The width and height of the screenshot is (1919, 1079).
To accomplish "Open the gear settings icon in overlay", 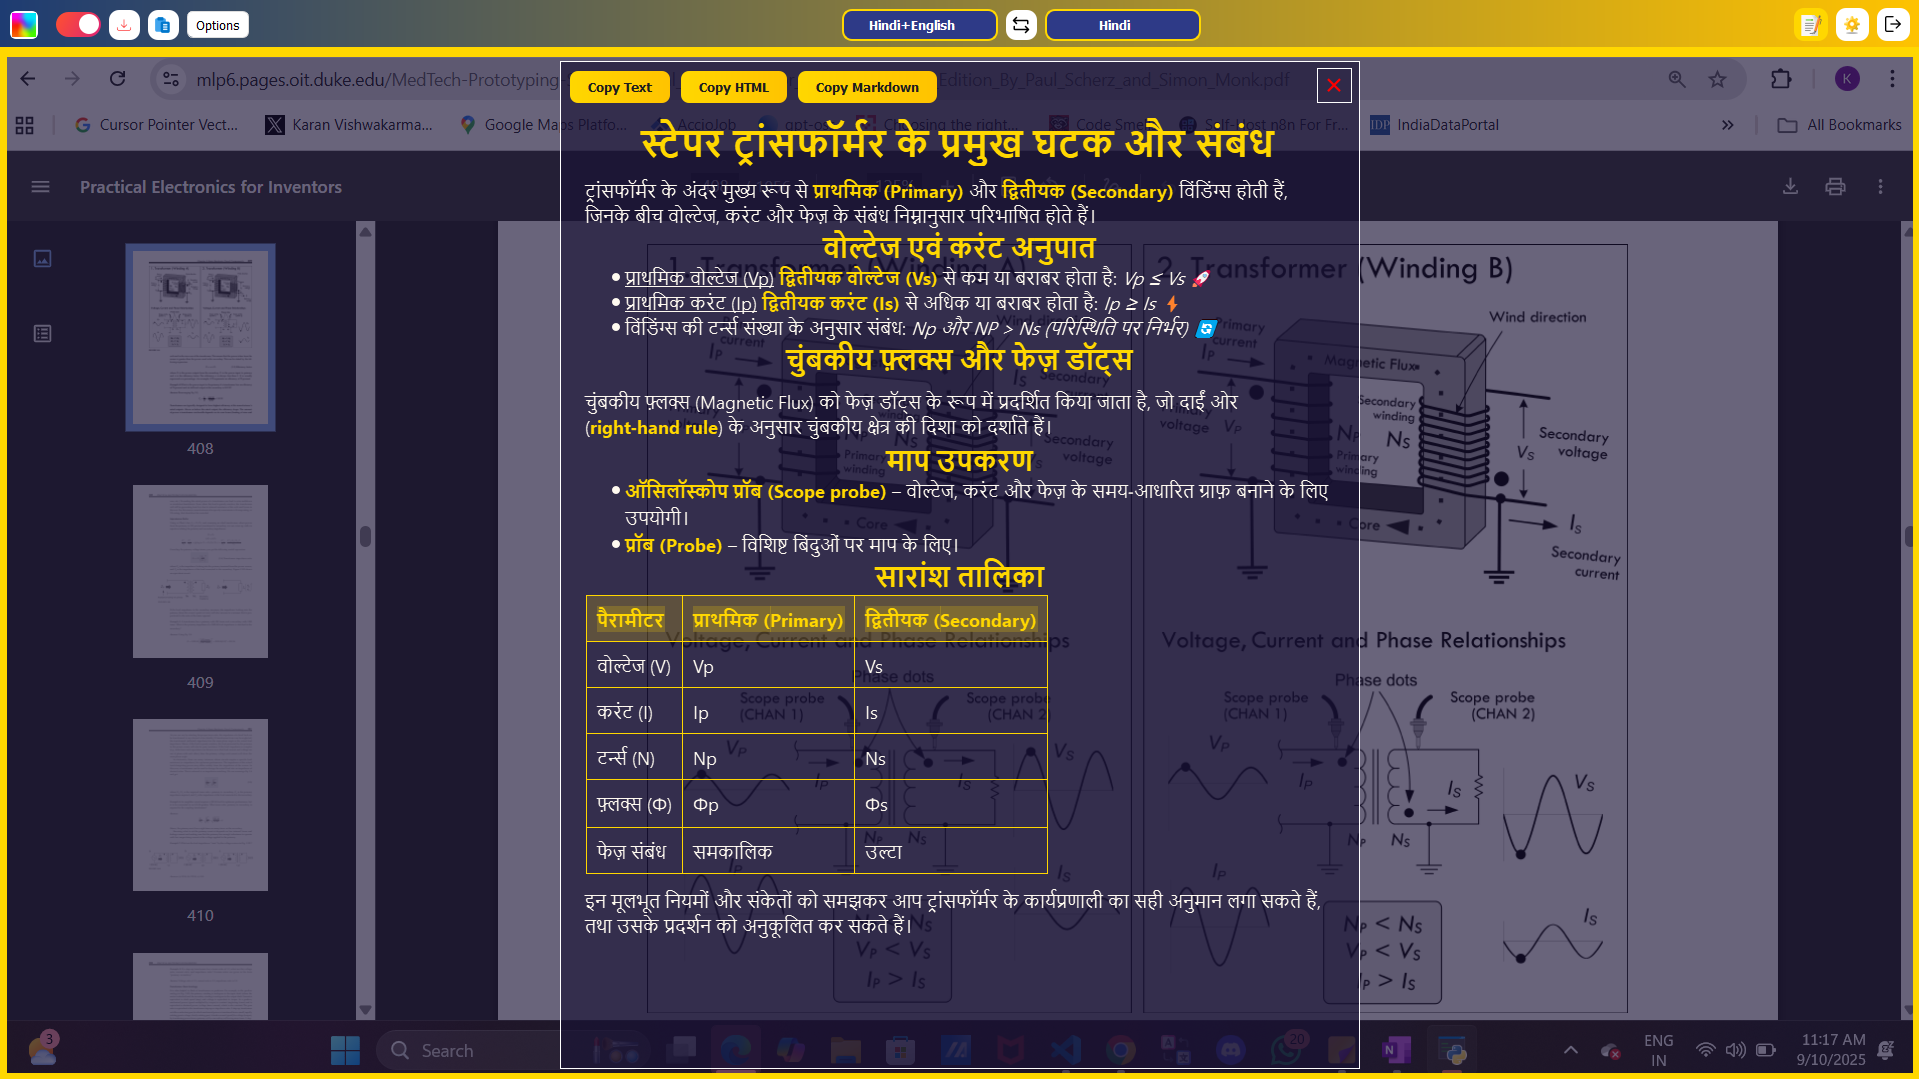I will click(x=1852, y=25).
